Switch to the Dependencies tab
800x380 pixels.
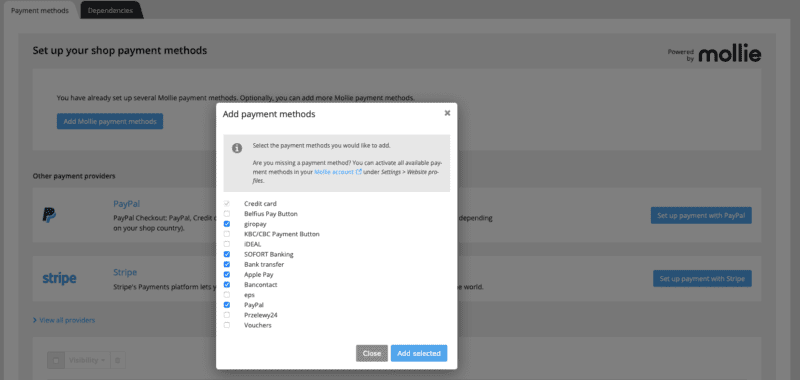pyautogui.click(x=110, y=10)
